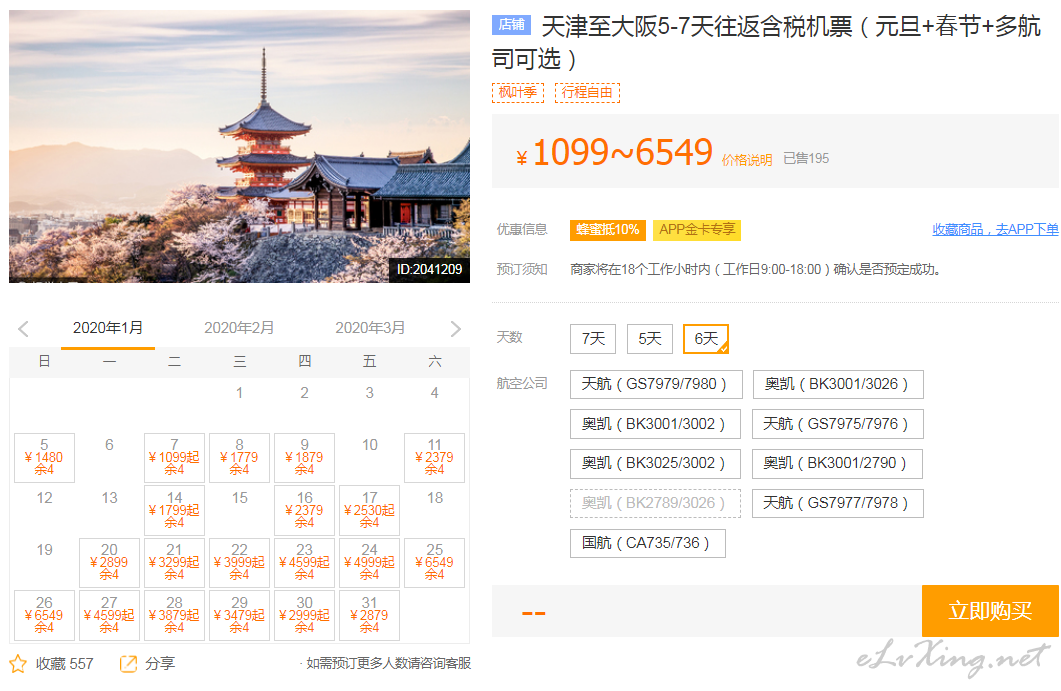
Task: Select January 24 priced ¥4999起
Action: click(369, 562)
